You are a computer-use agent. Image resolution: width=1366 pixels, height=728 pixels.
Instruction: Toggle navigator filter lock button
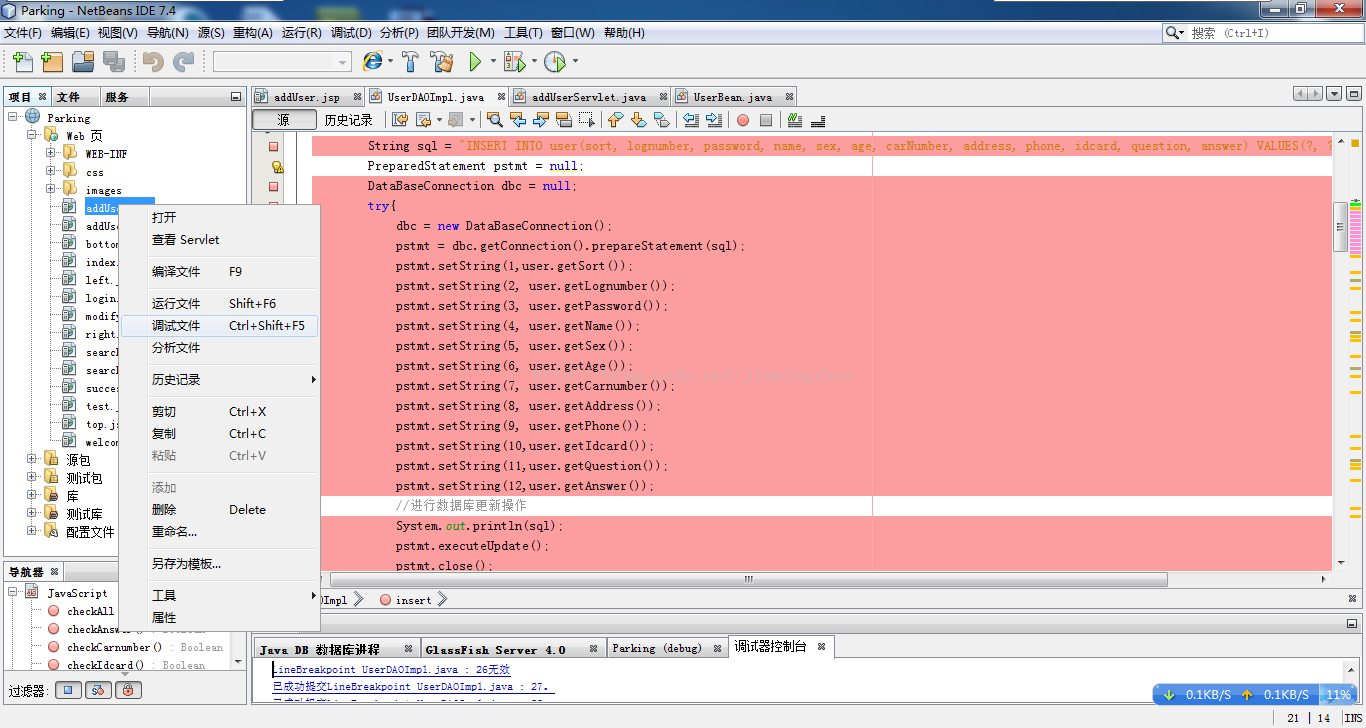click(128, 690)
